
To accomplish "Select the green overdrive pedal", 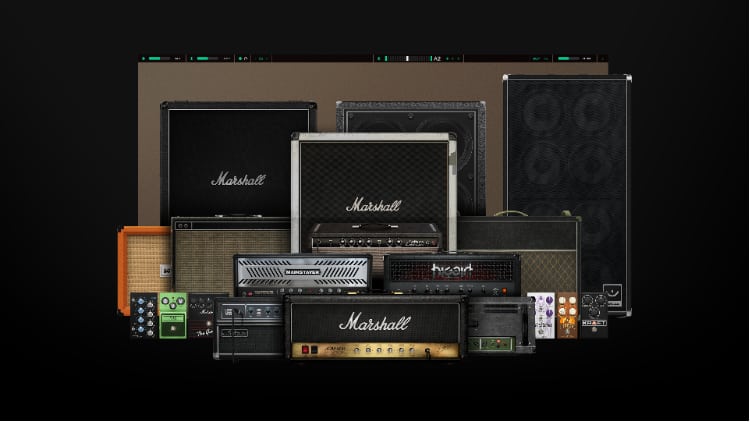I will (173, 316).
